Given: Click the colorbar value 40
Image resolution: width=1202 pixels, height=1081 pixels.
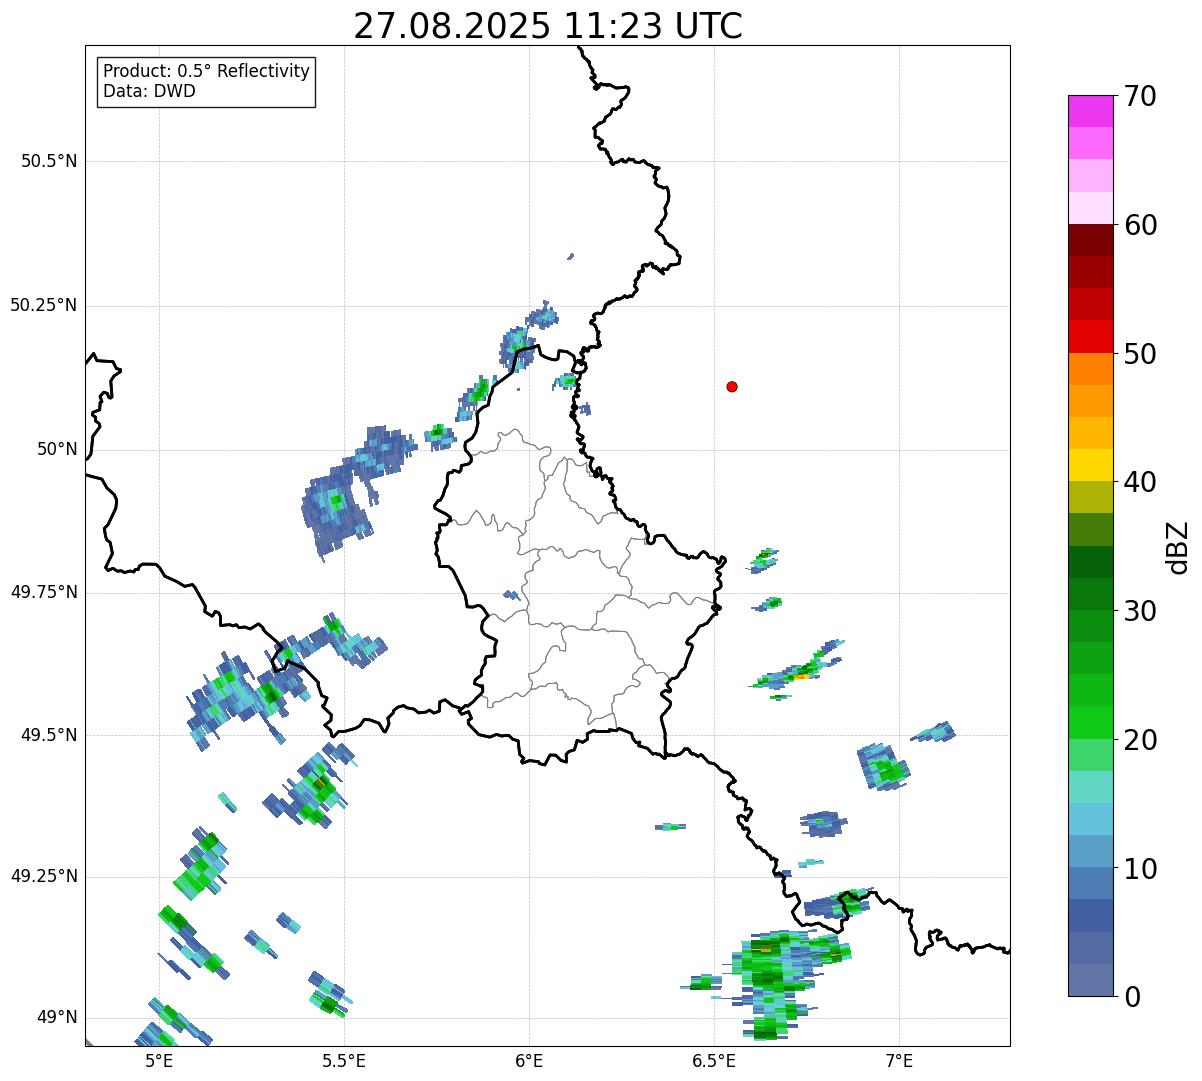Looking at the screenshot, I should (1140, 482).
